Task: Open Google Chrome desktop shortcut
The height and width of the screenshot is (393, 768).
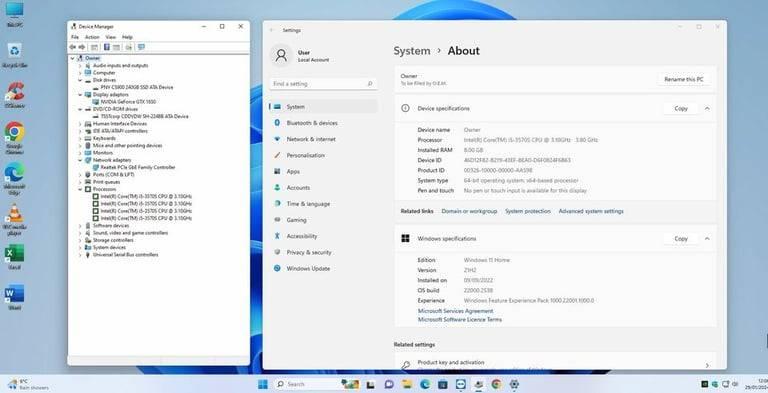Action: (15, 132)
